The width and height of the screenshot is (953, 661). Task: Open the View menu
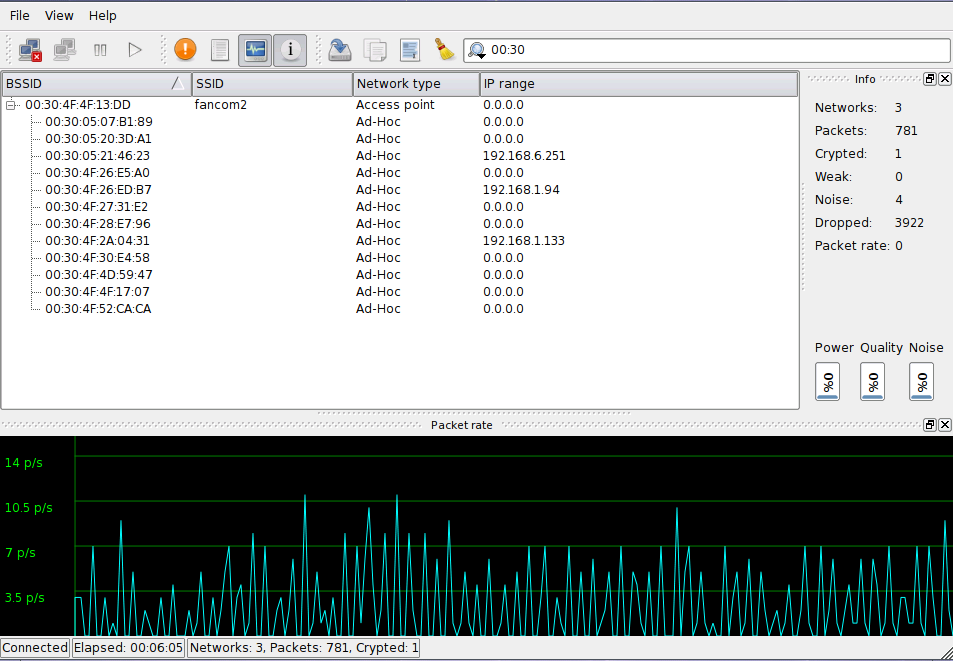pyautogui.click(x=59, y=16)
